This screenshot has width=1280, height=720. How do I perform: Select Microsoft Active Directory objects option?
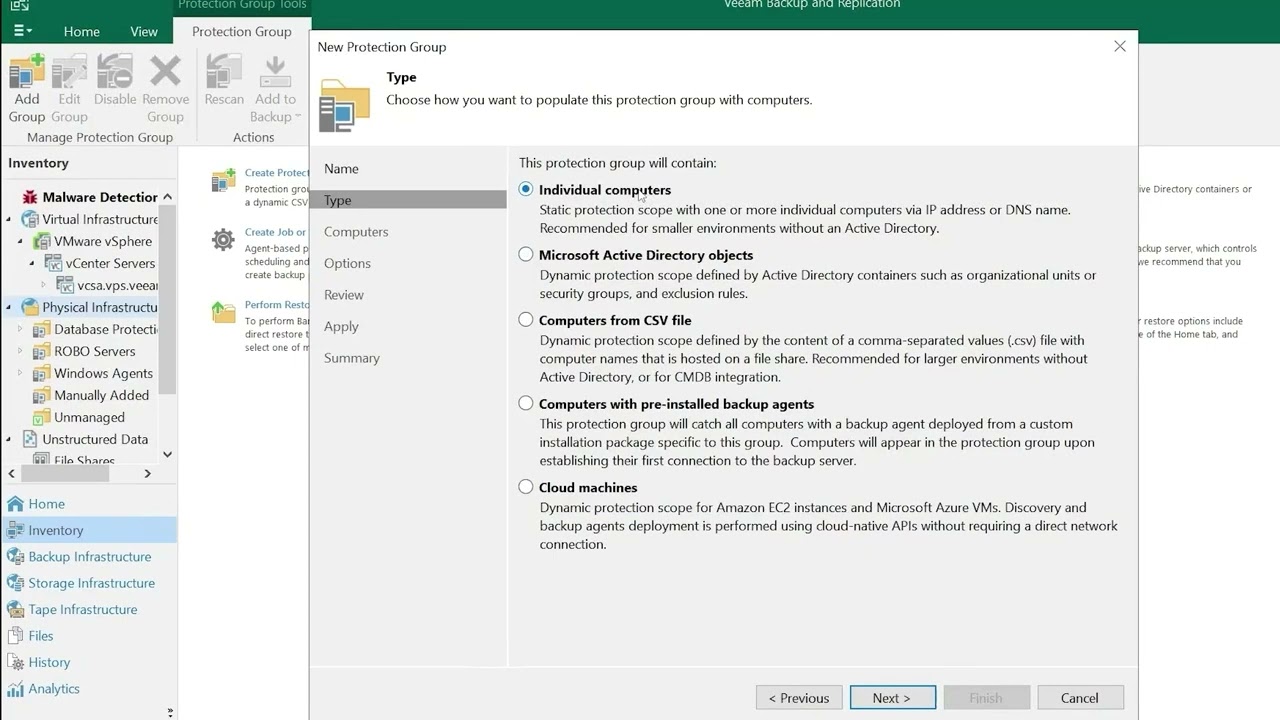(x=526, y=254)
